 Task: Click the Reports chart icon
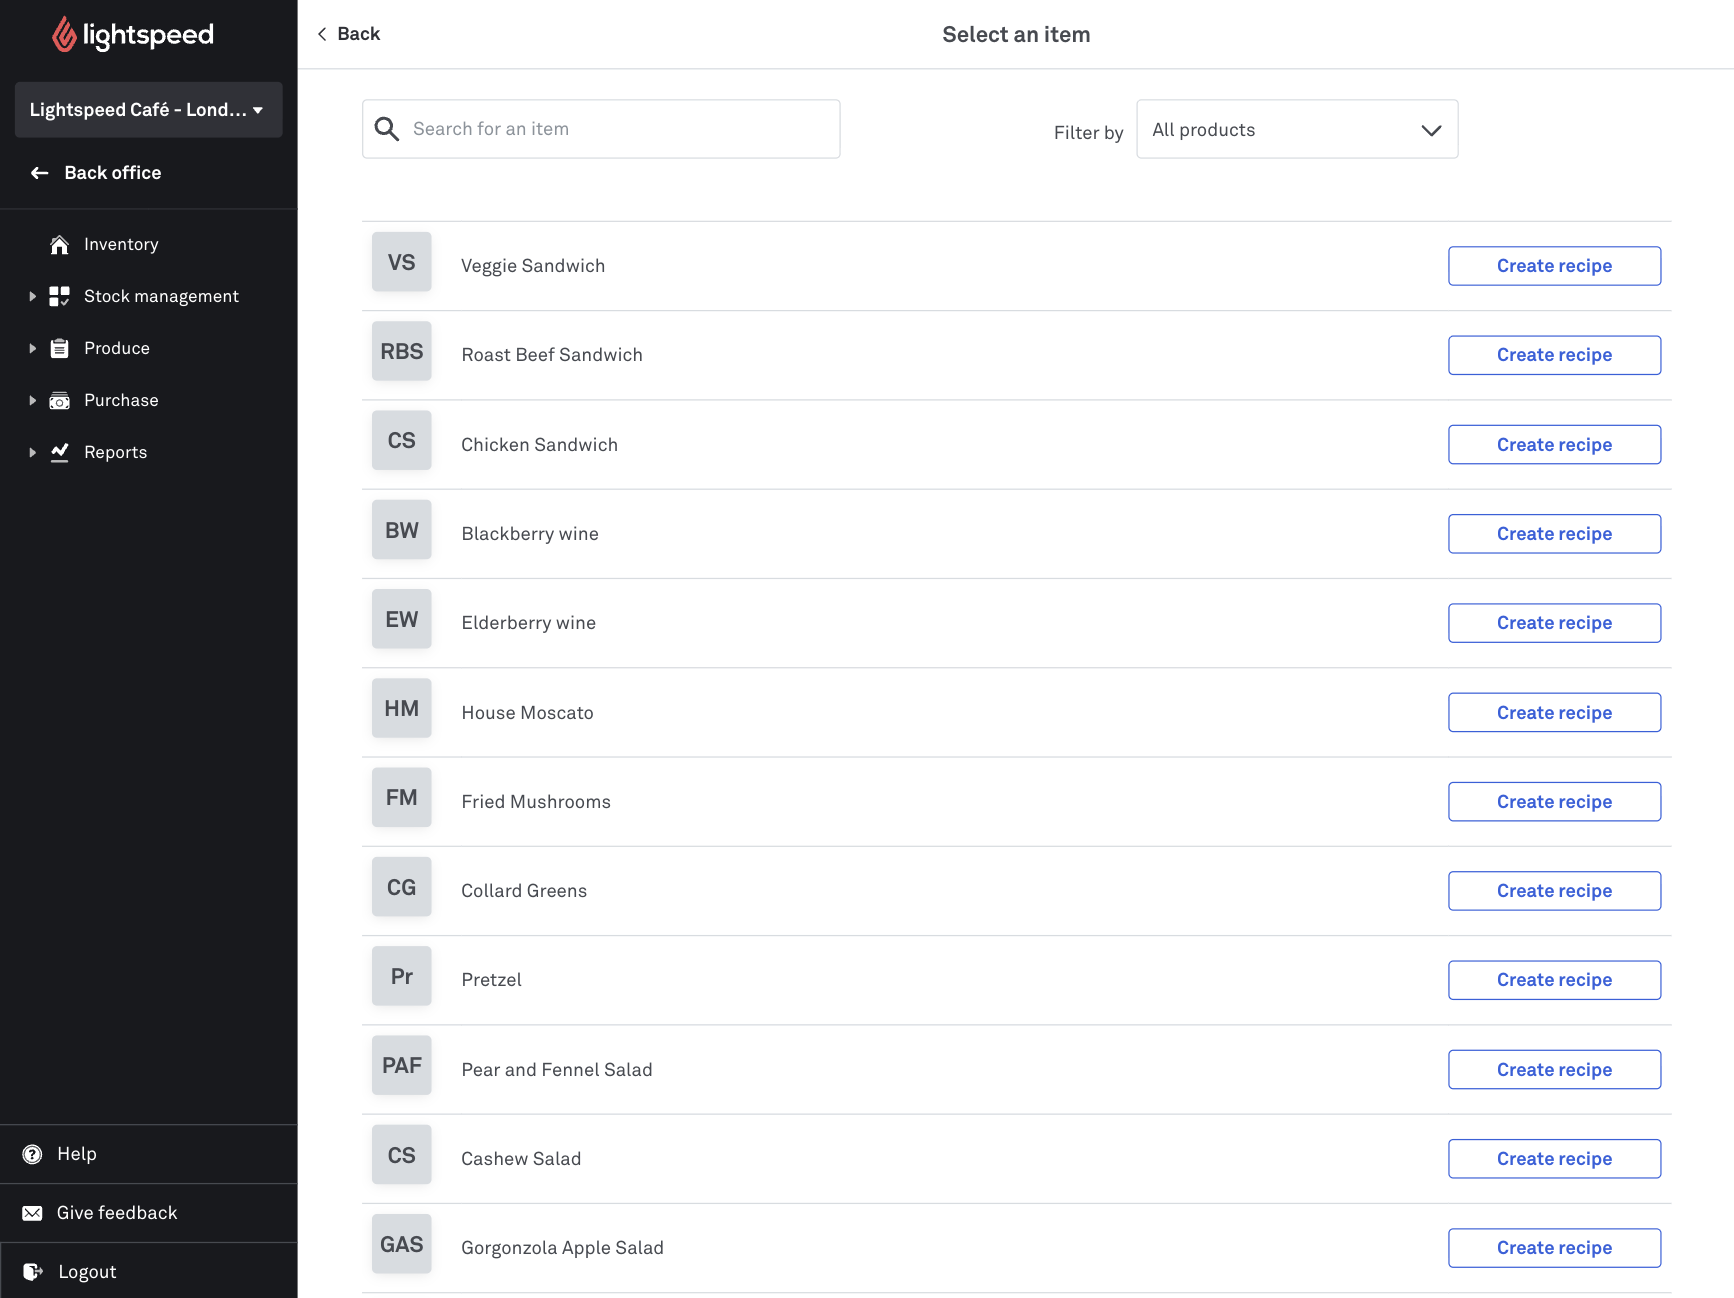click(x=60, y=452)
